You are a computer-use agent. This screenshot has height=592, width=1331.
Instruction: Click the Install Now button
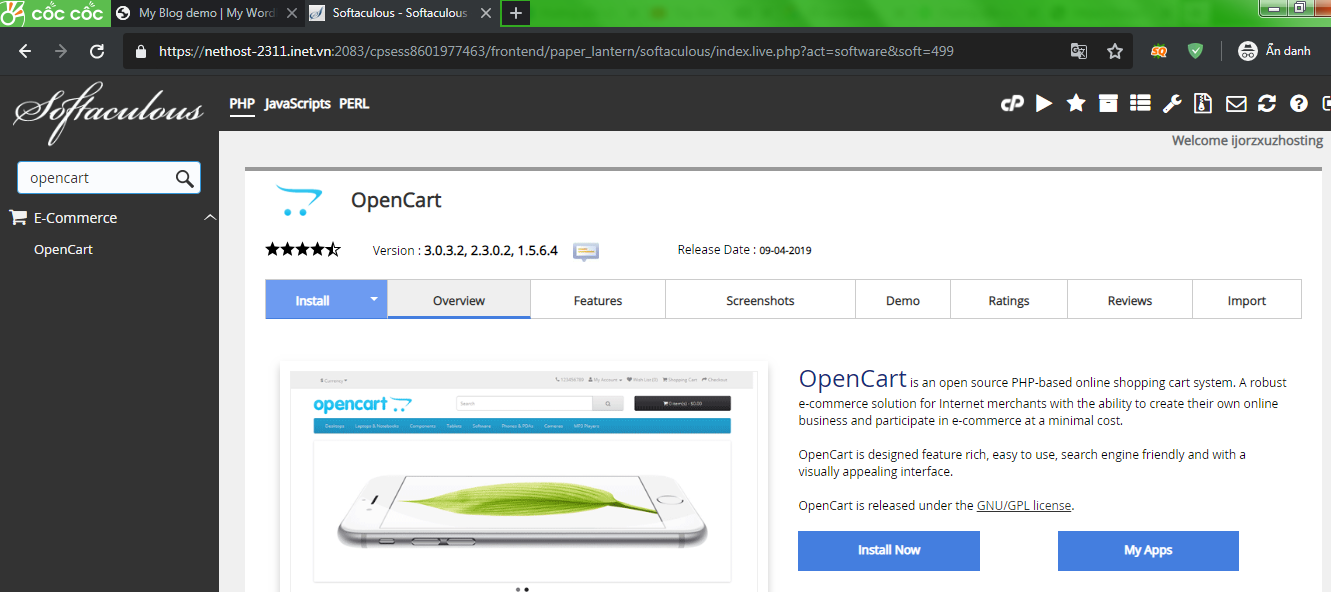tap(889, 550)
